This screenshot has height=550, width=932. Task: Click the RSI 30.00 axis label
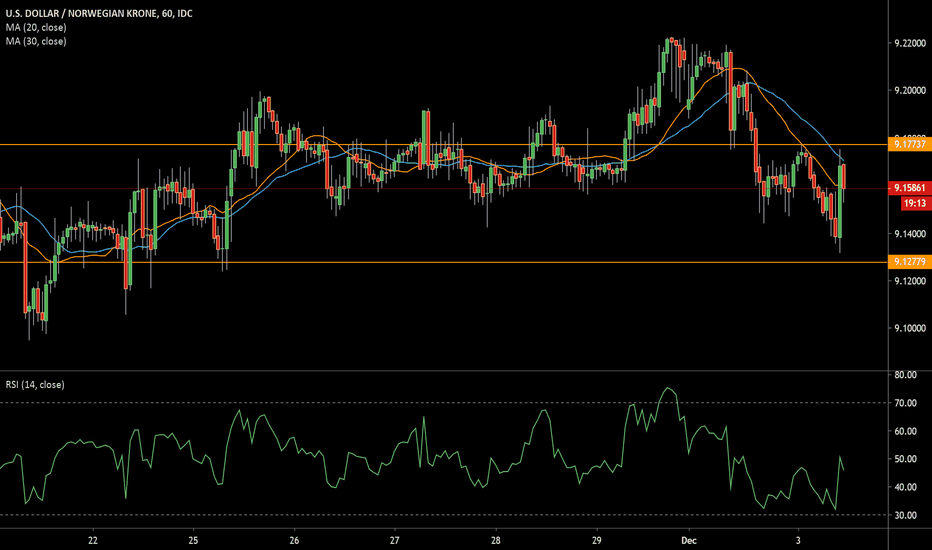(905, 516)
